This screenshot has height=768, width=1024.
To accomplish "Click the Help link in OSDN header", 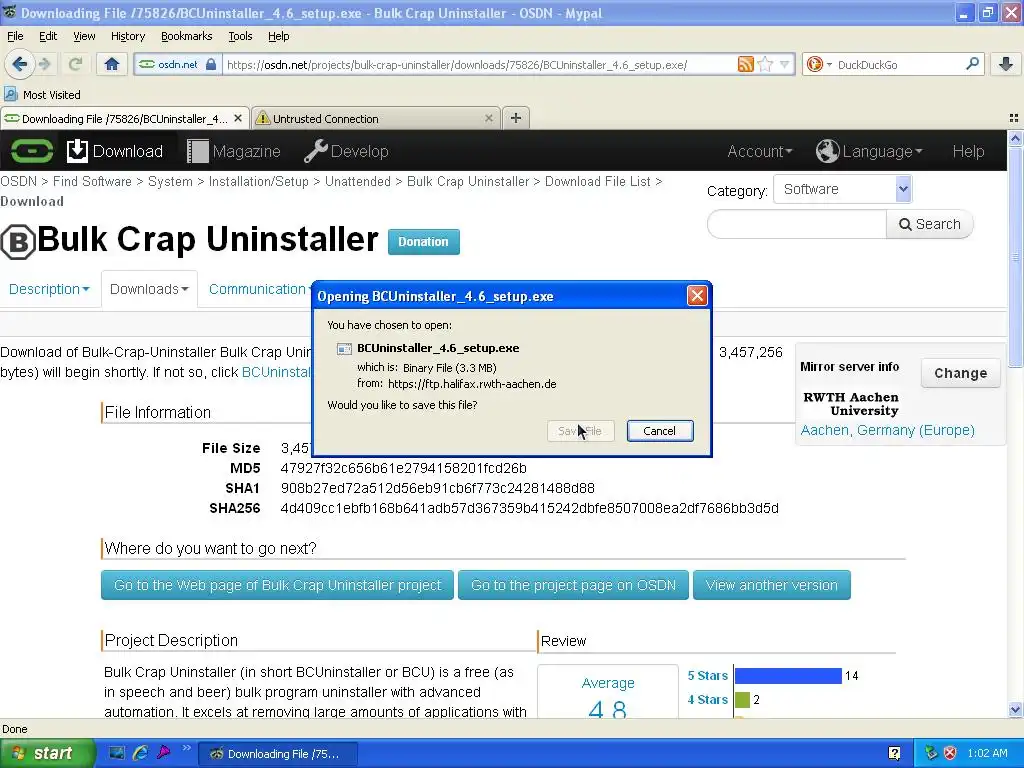I will pyautogui.click(x=968, y=151).
